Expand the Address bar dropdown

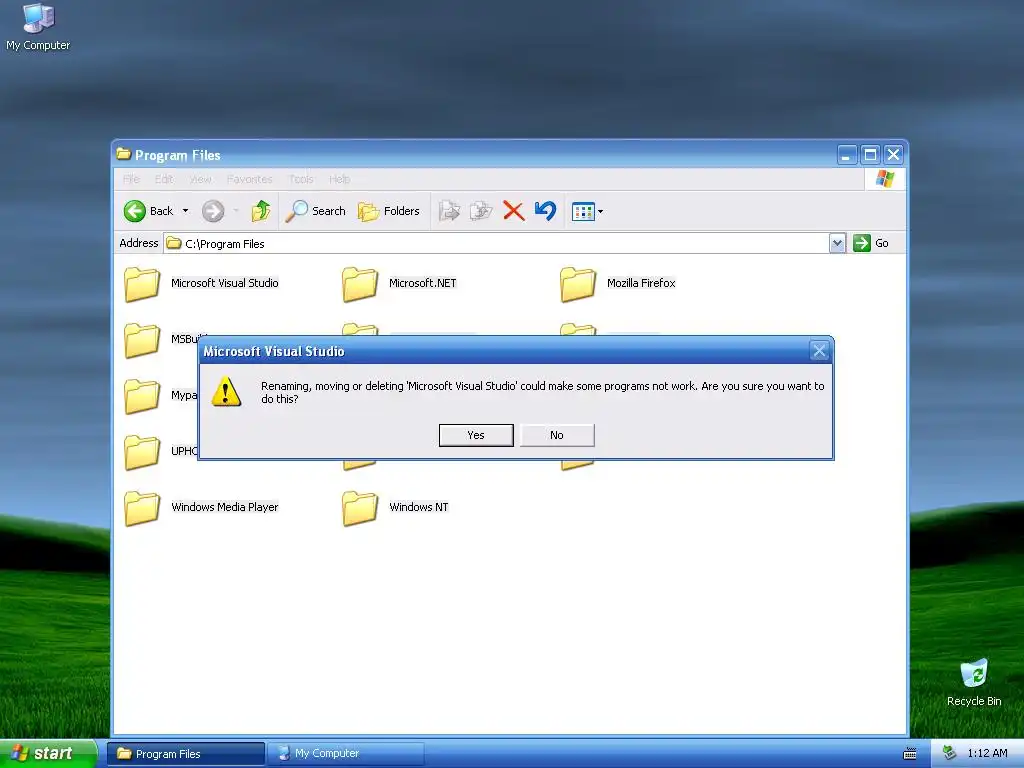coord(837,243)
